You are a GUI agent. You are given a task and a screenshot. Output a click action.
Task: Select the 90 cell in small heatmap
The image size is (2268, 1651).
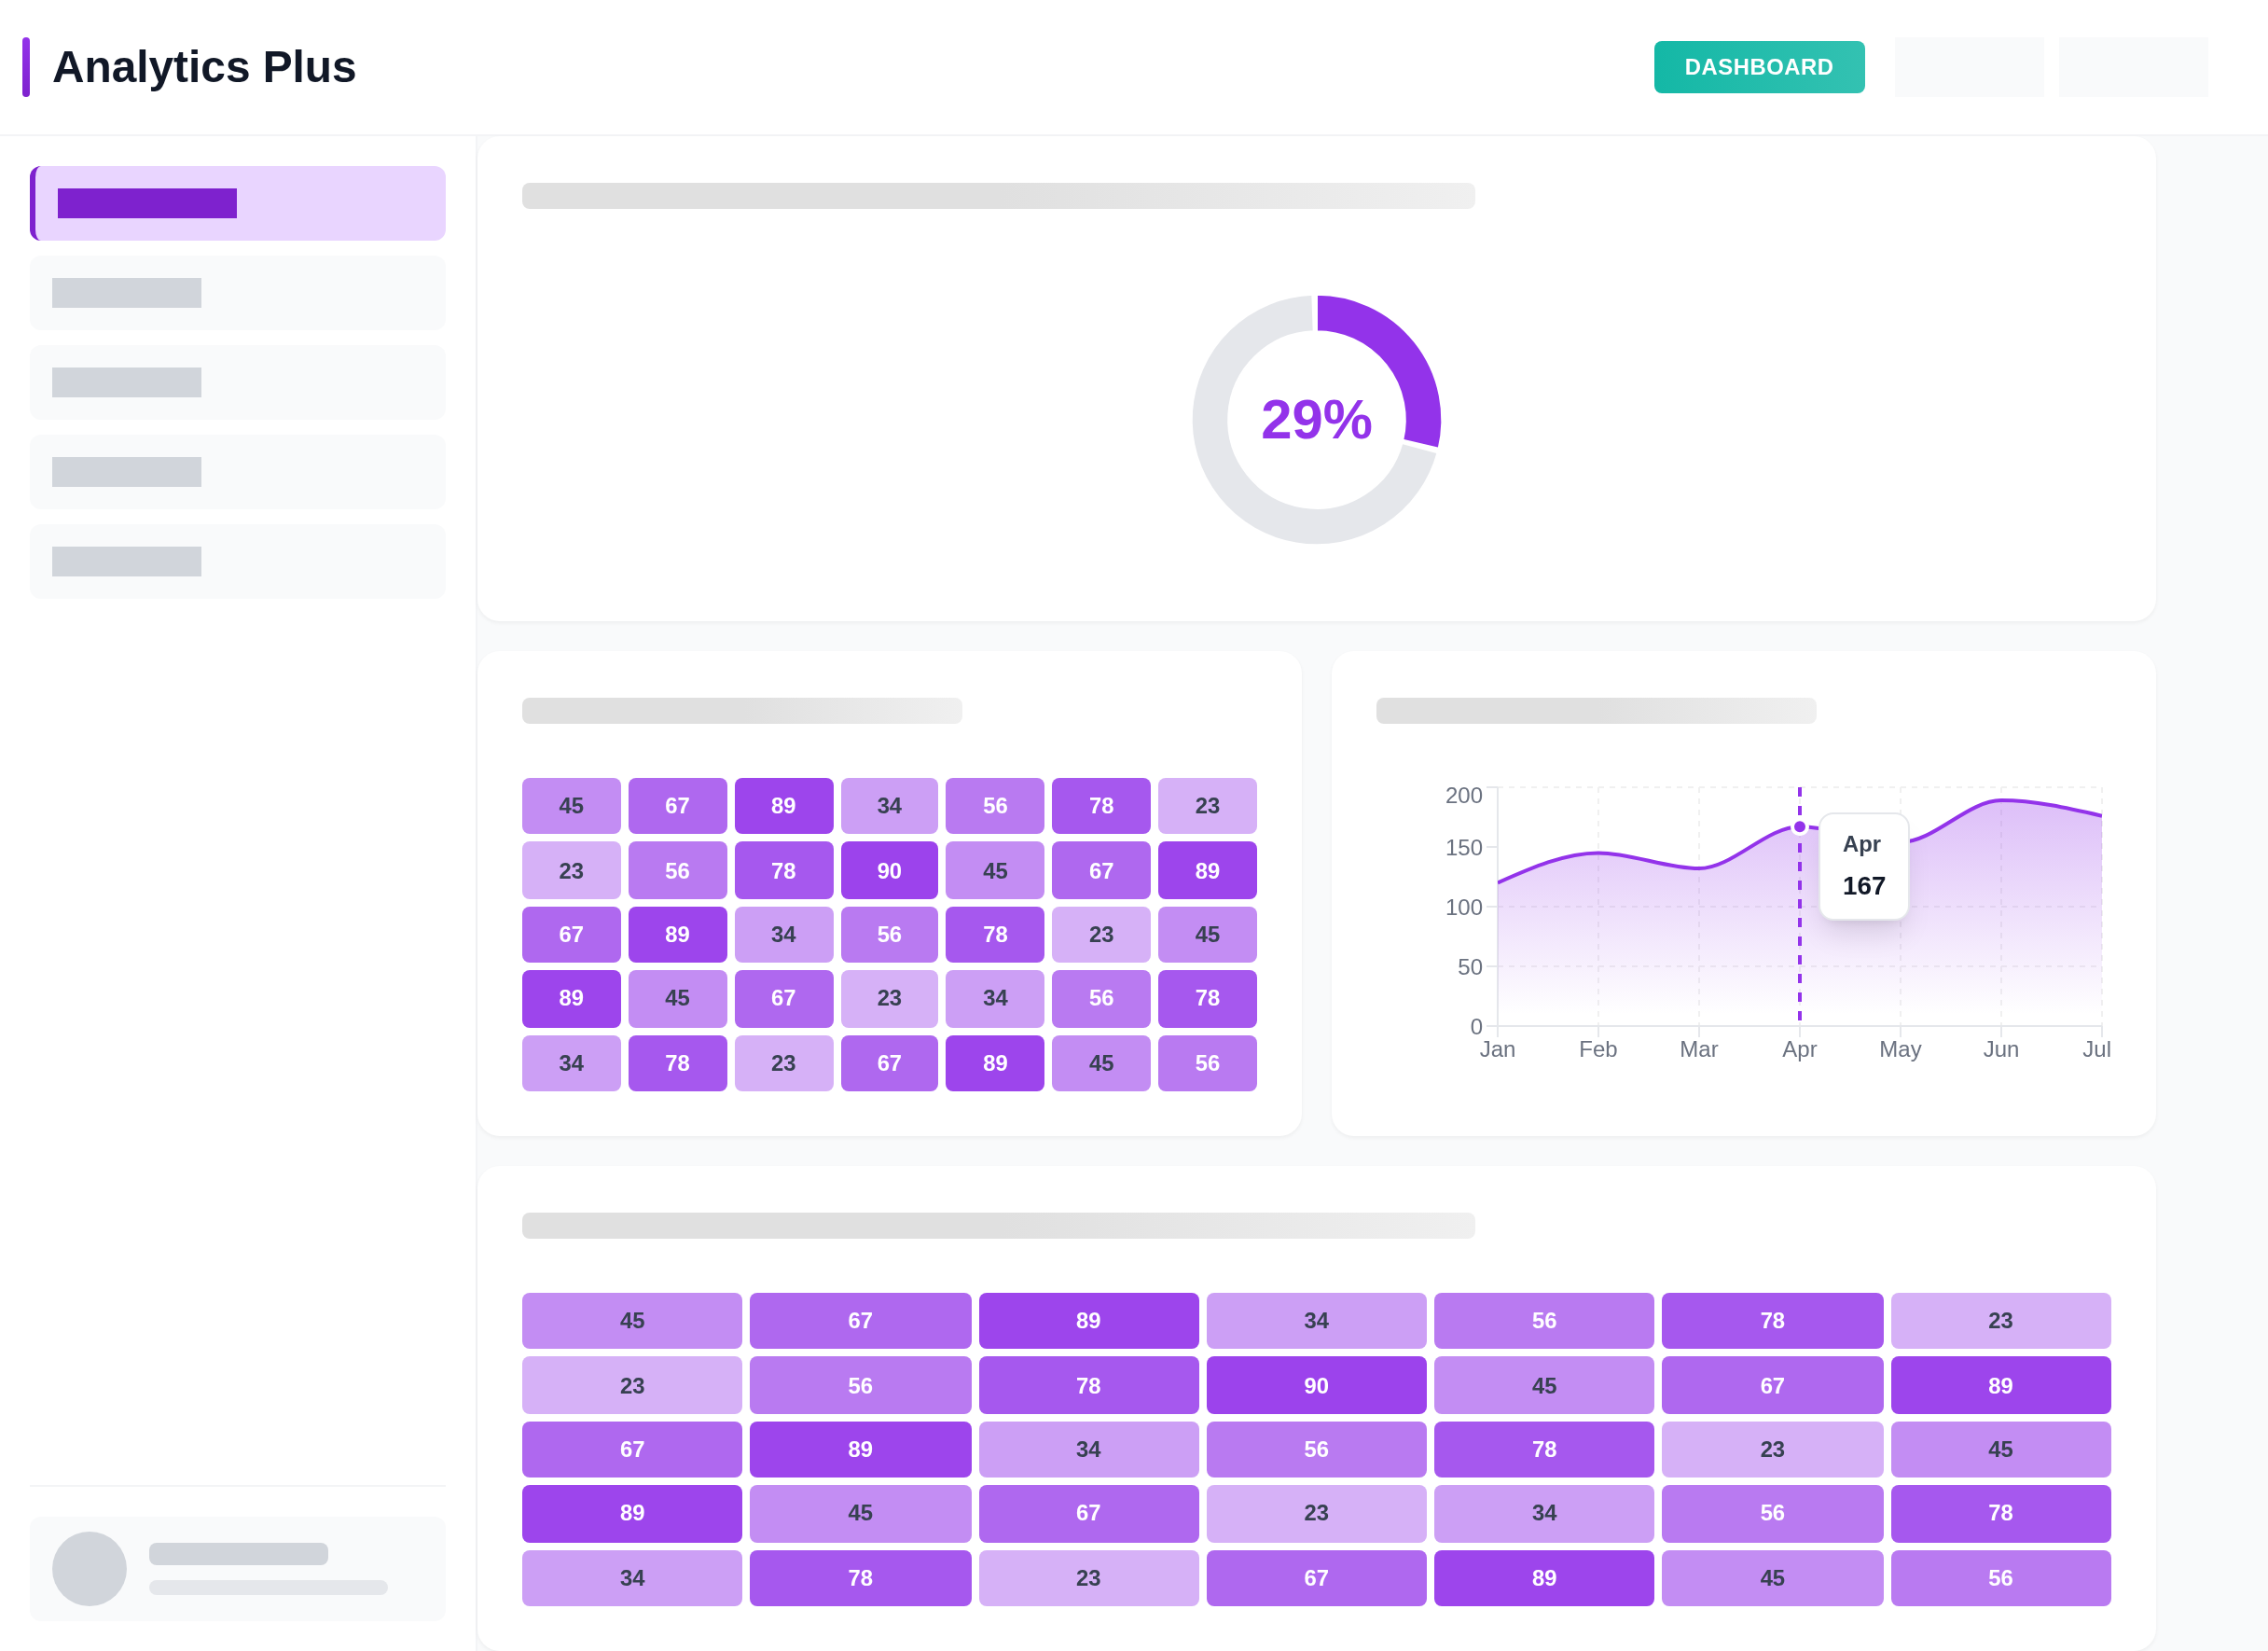tap(889, 870)
